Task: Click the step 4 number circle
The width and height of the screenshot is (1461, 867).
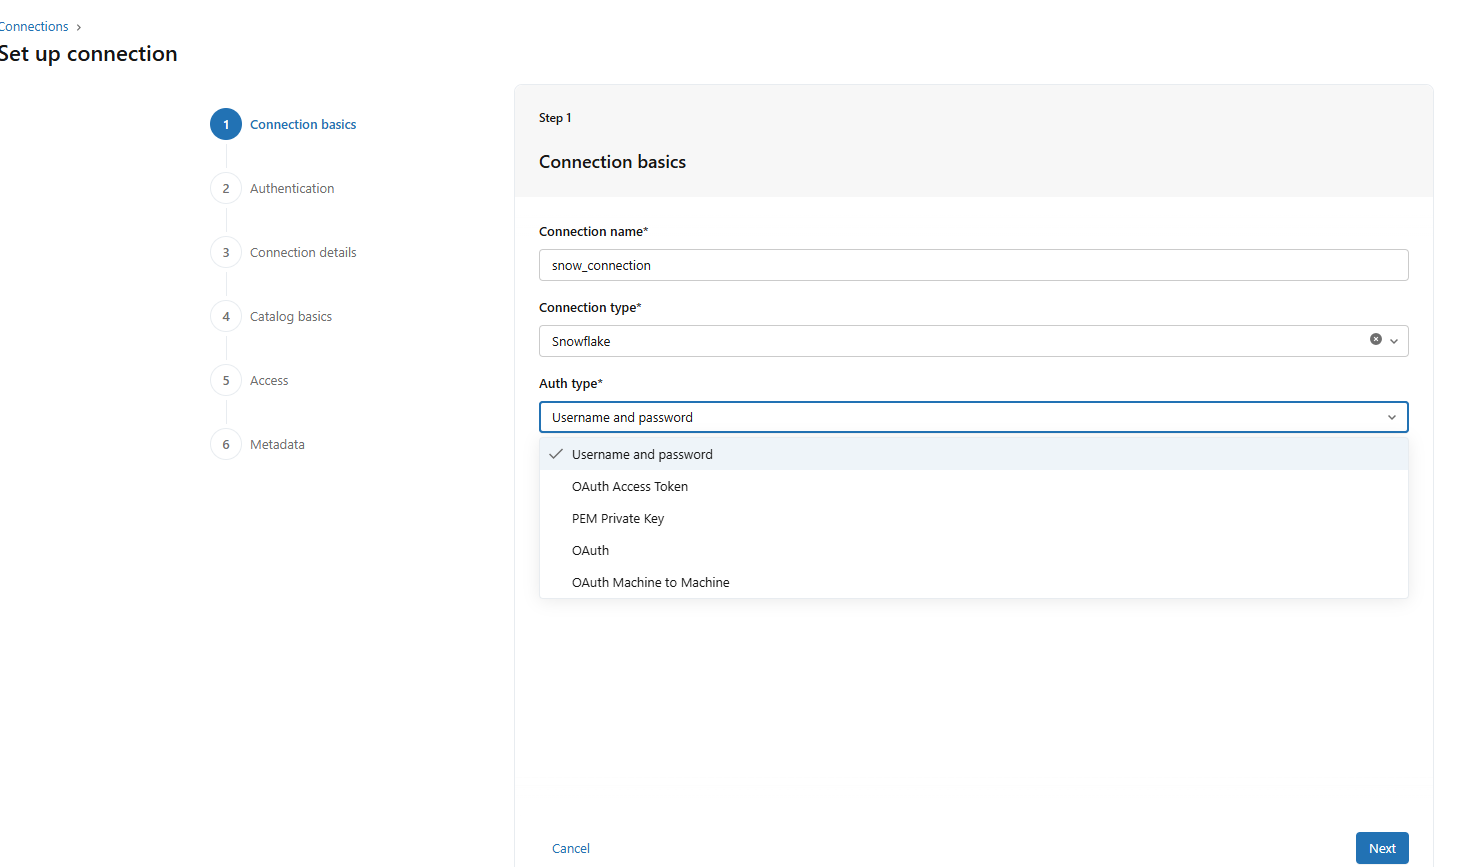Action: (x=226, y=316)
